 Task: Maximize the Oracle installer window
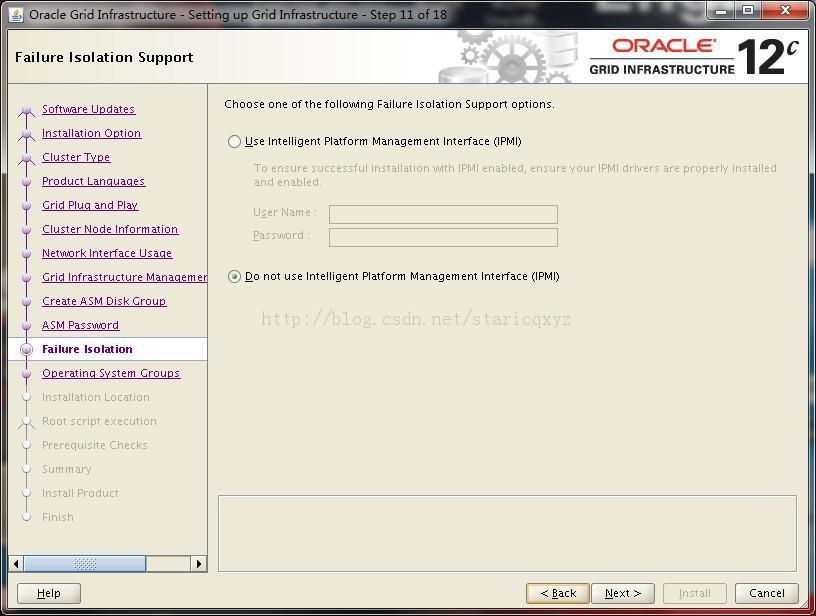[x=748, y=11]
